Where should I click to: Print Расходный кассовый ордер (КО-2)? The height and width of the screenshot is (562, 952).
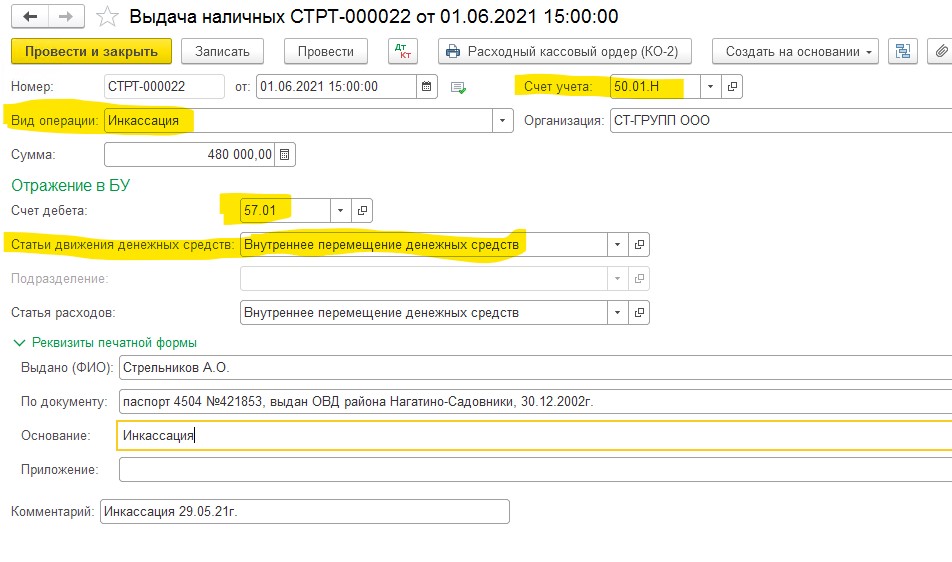567,51
